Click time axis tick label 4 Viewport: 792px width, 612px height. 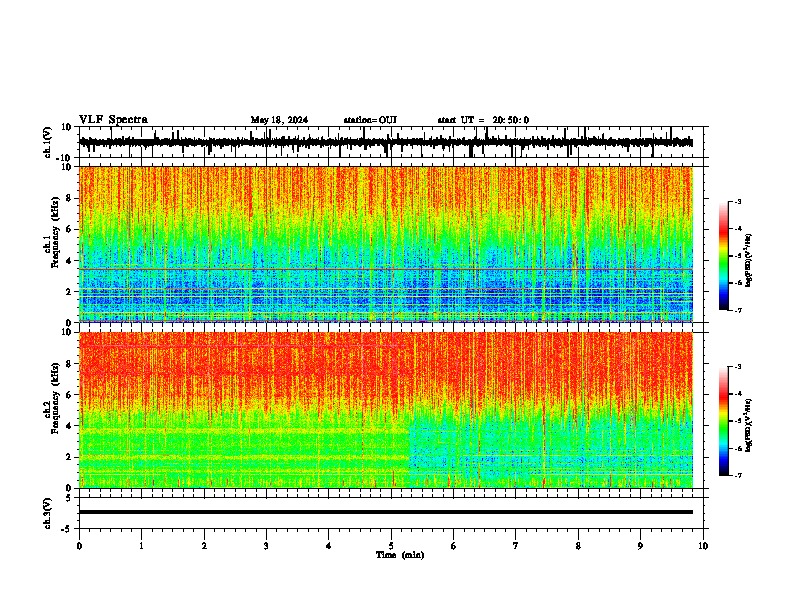[329, 546]
